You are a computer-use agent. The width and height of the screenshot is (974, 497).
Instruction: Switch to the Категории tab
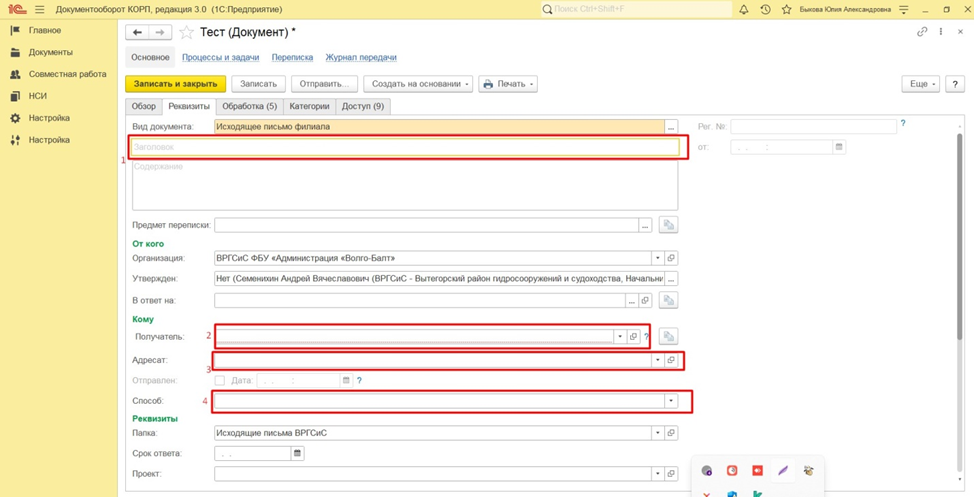coord(309,106)
